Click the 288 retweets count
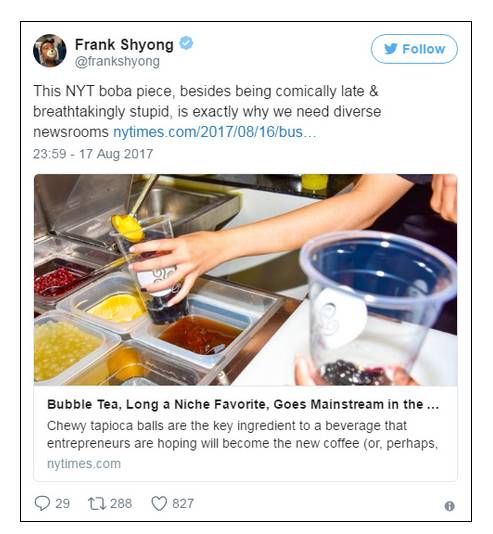493x534 pixels. (x=121, y=504)
